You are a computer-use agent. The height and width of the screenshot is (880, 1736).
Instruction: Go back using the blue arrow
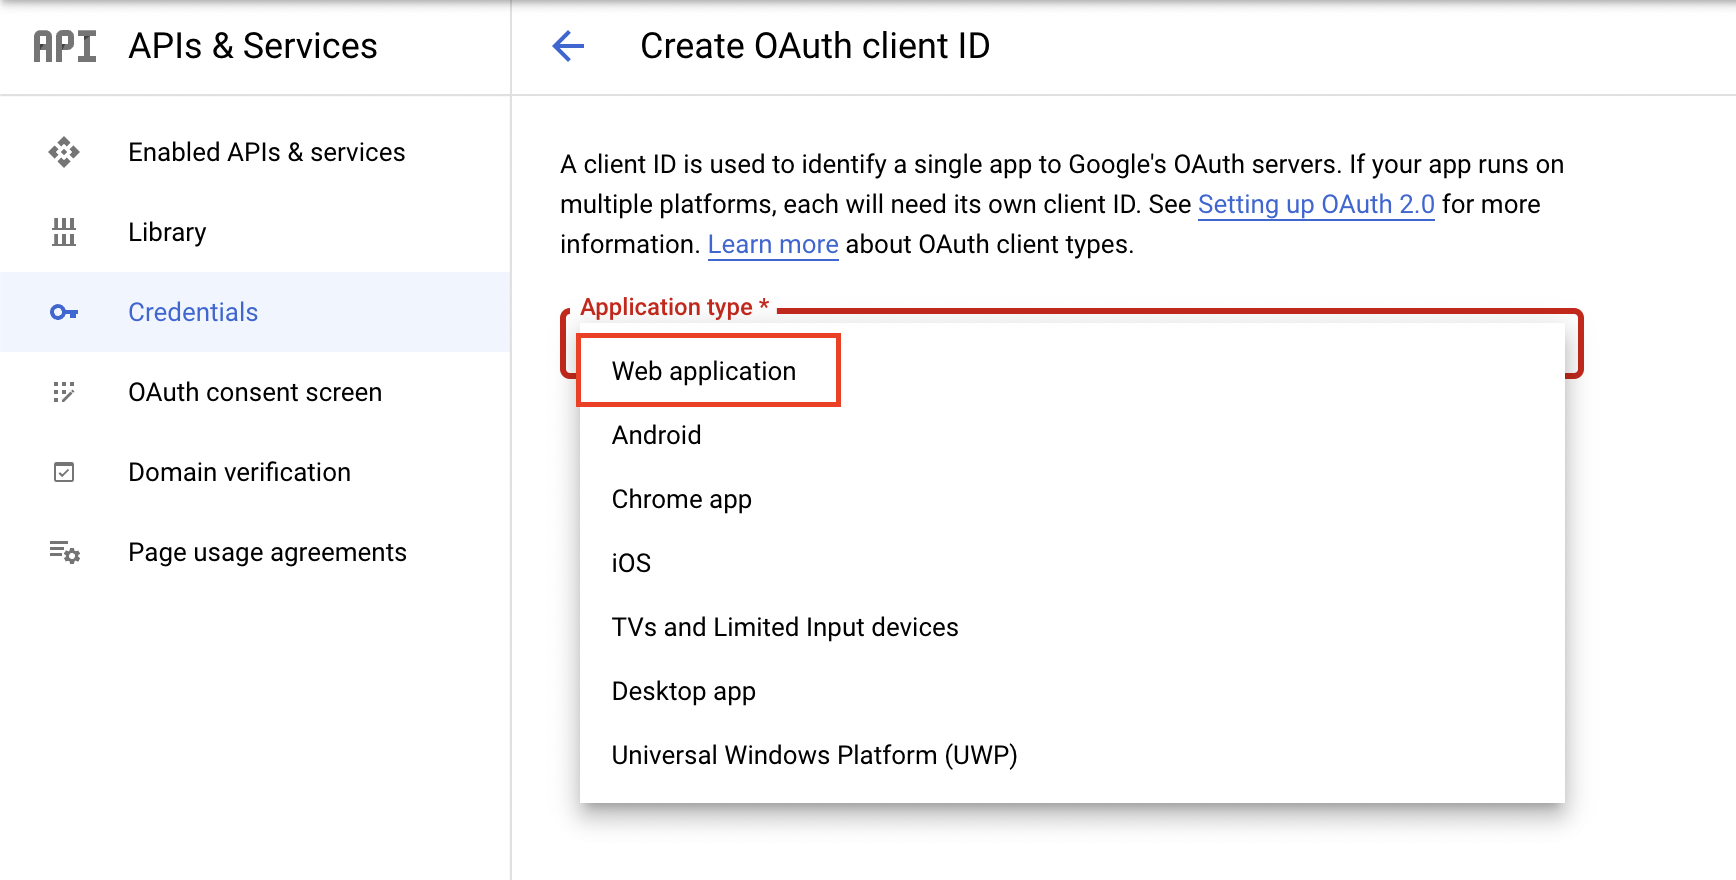(x=568, y=46)
